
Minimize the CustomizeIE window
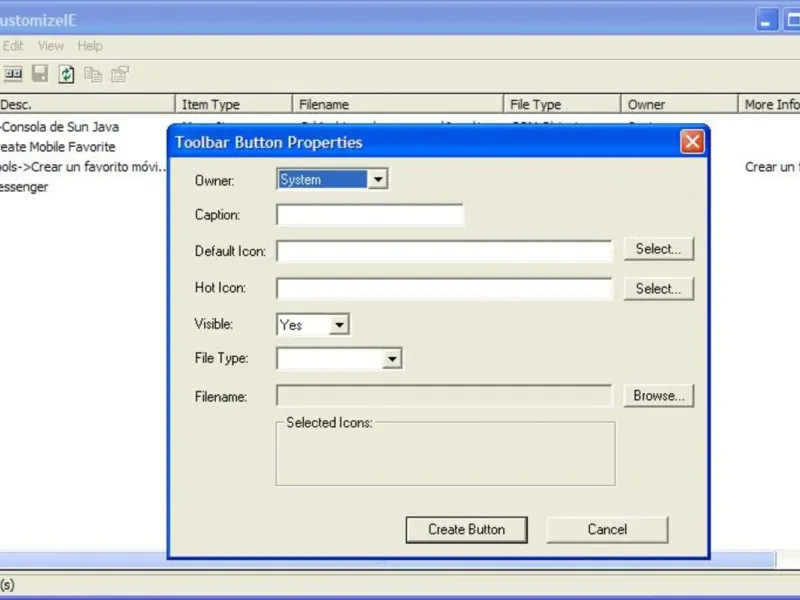click(x=766, y=20)
